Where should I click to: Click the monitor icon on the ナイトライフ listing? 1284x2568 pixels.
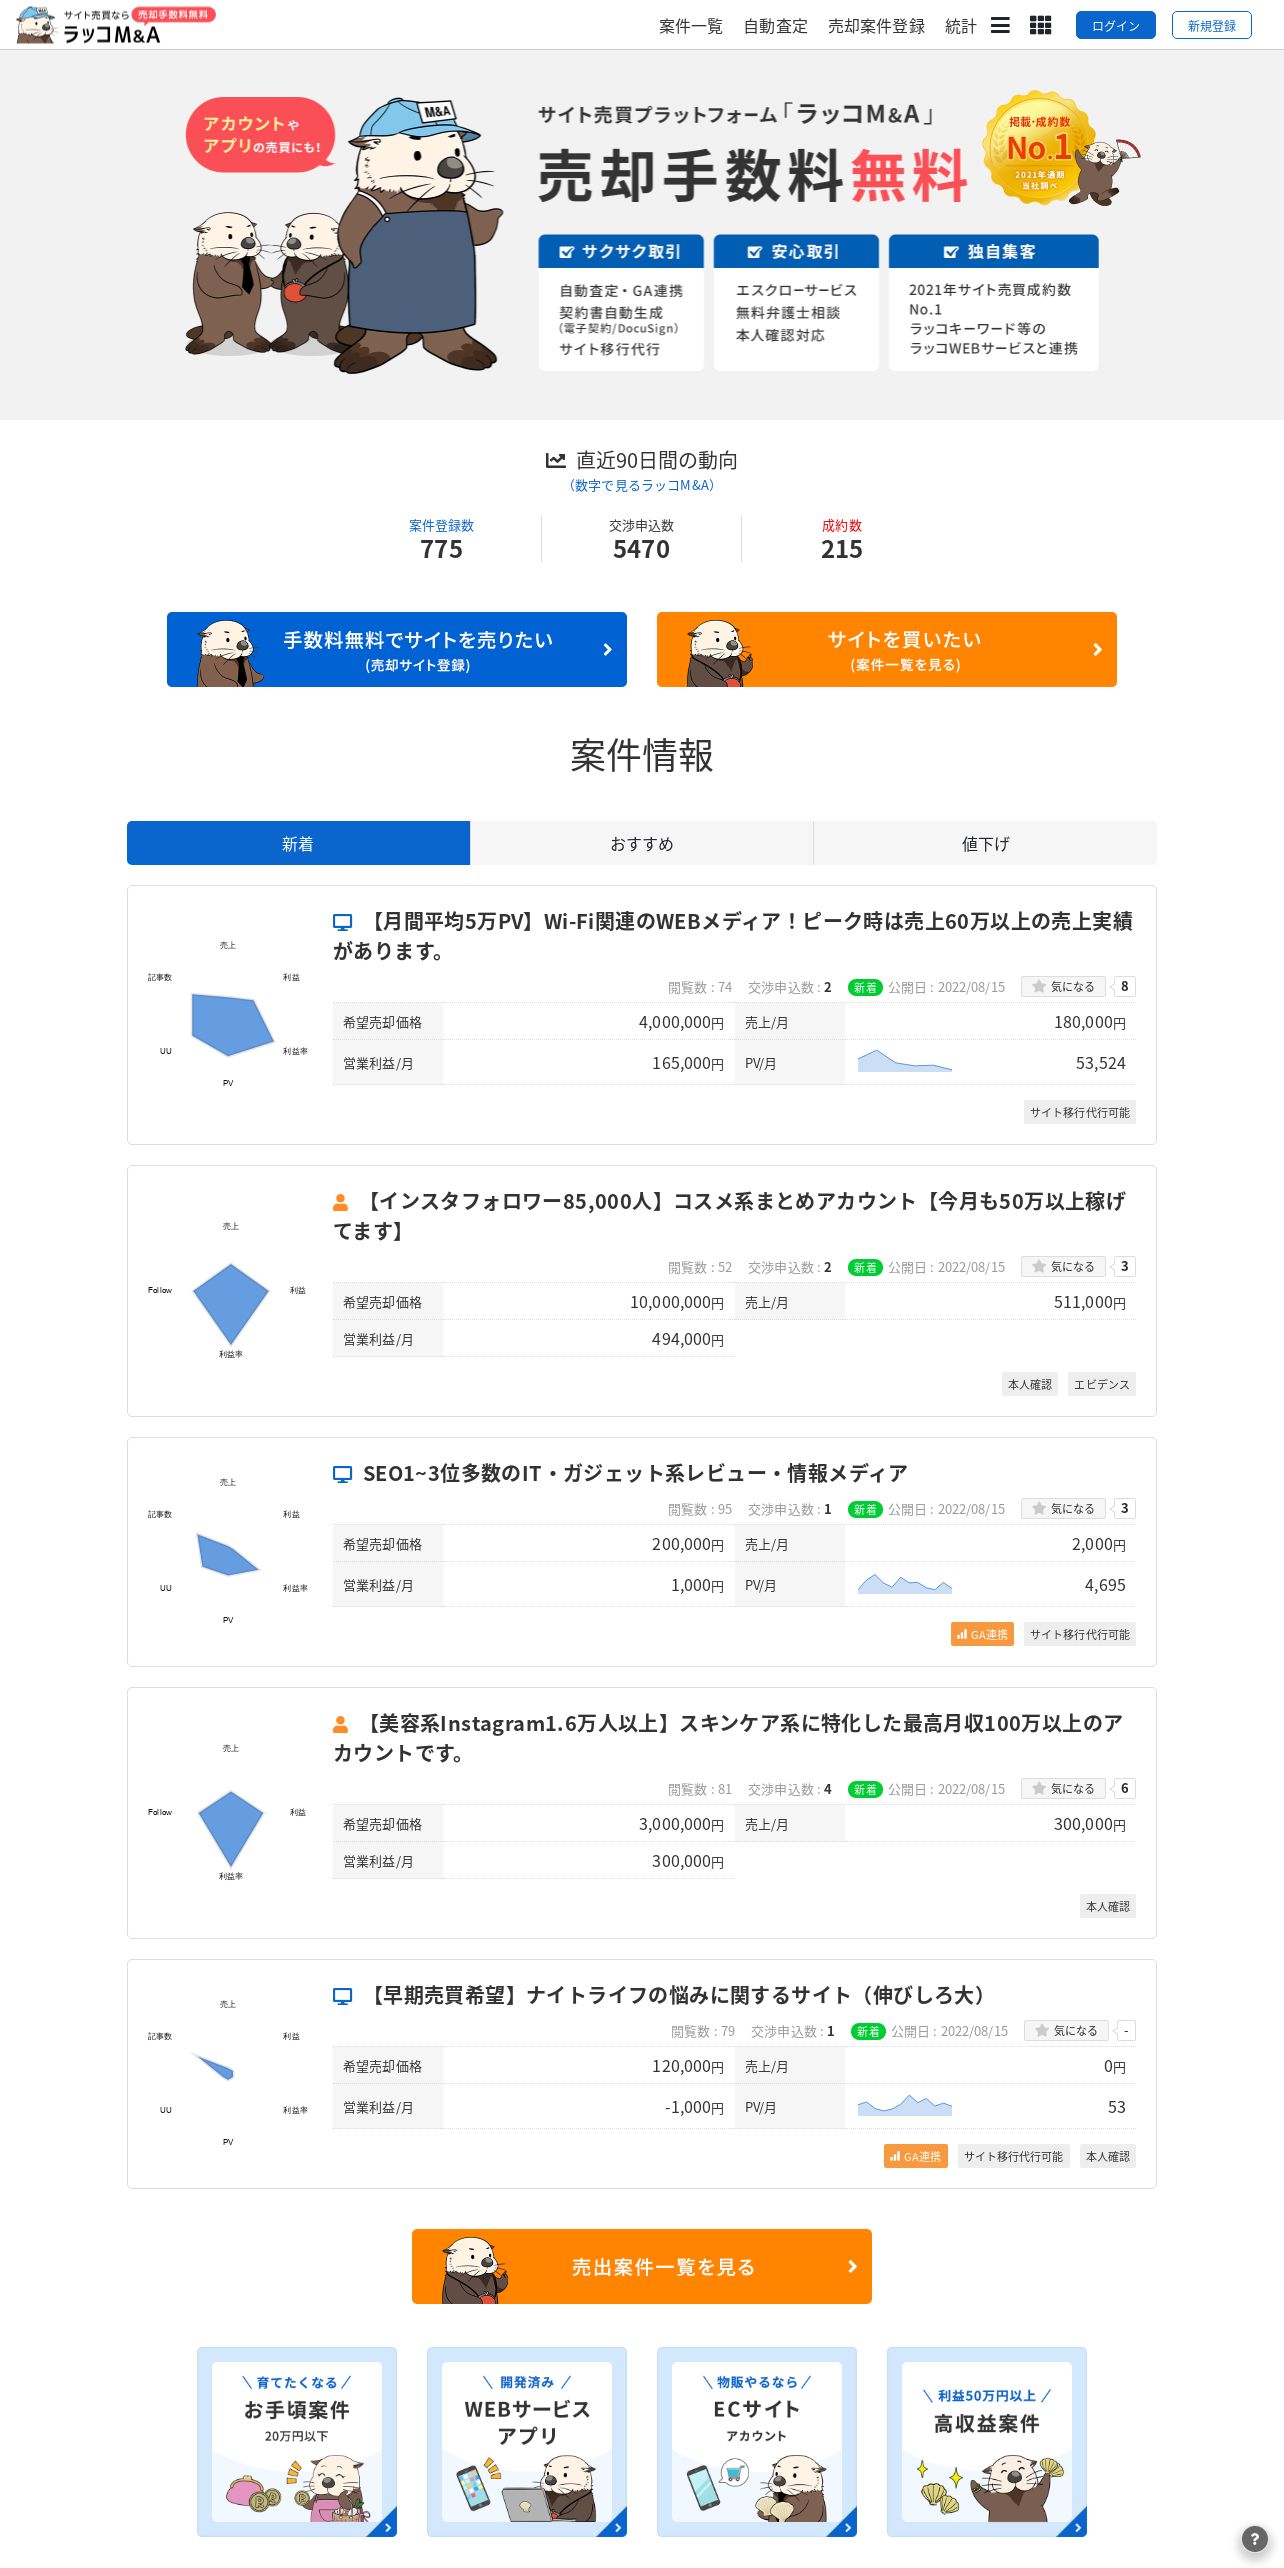click(342, 1996)
